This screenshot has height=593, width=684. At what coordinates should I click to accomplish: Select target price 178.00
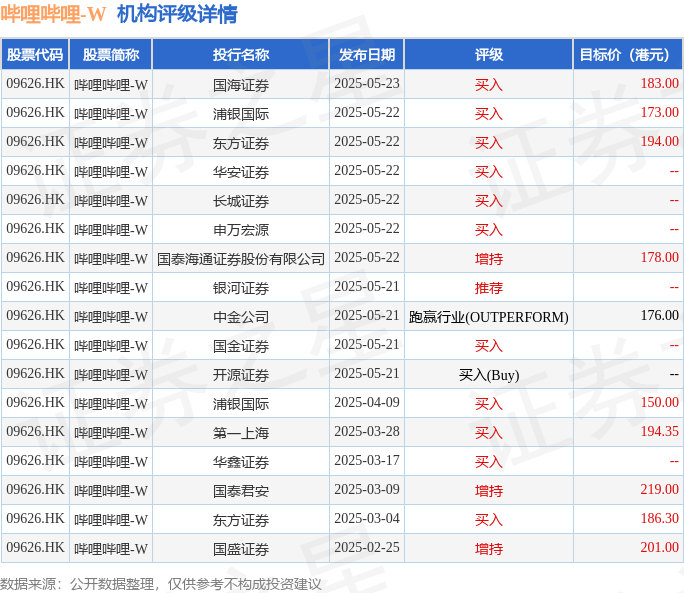[660, 257]
